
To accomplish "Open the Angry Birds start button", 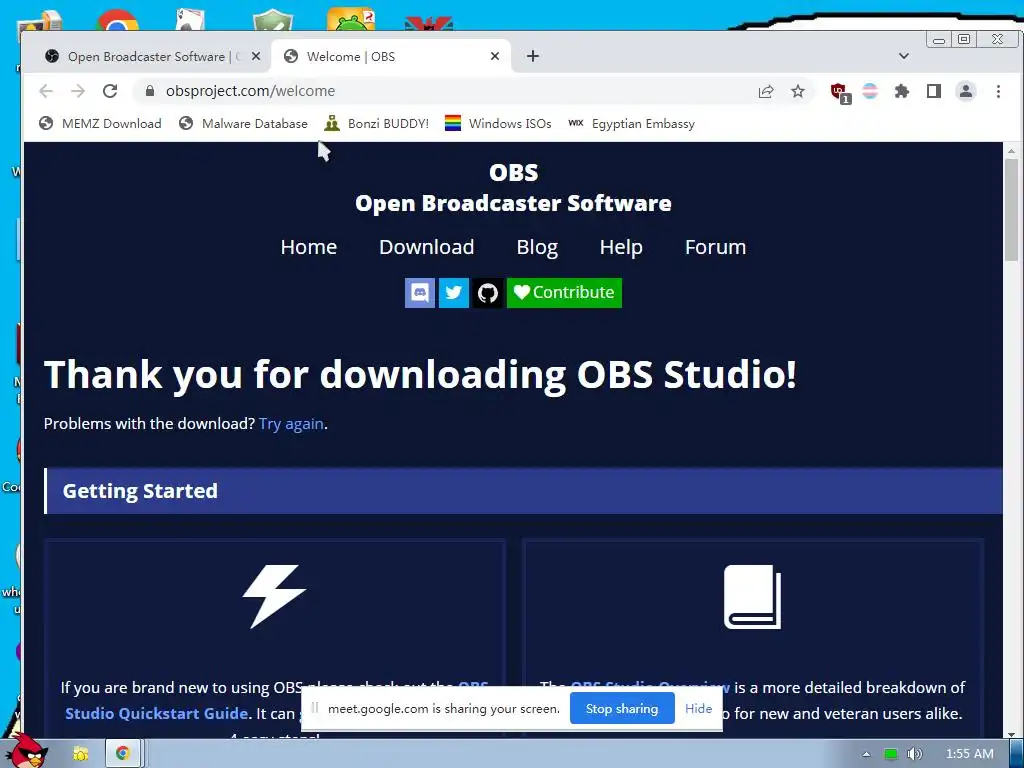I will click(x=26, y=751).
